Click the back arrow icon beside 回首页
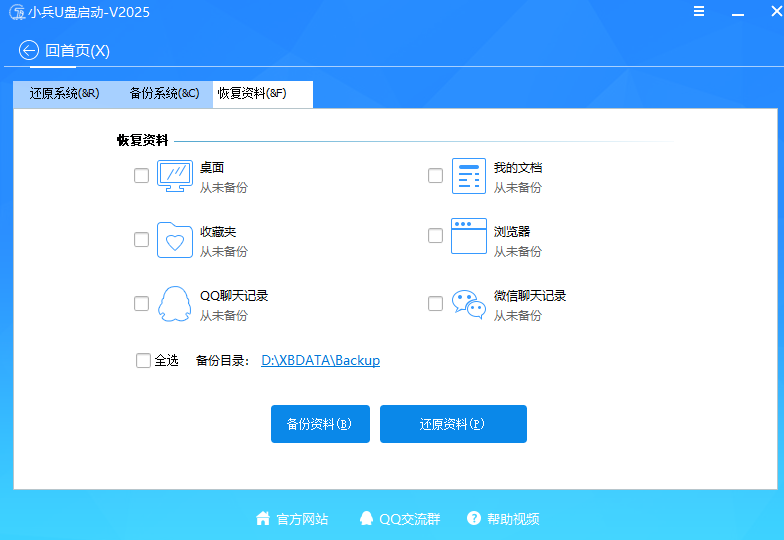 [x=28, y=50]
